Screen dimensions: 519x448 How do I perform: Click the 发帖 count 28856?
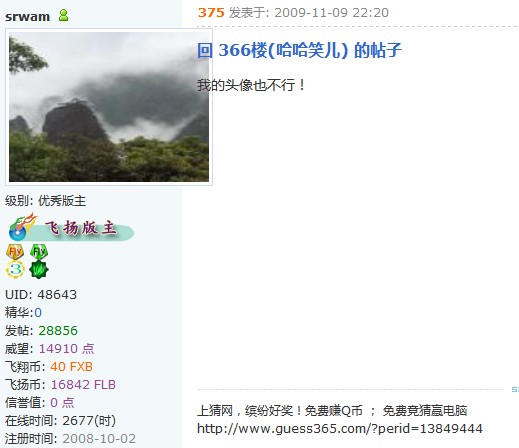(x=58, y=331)
